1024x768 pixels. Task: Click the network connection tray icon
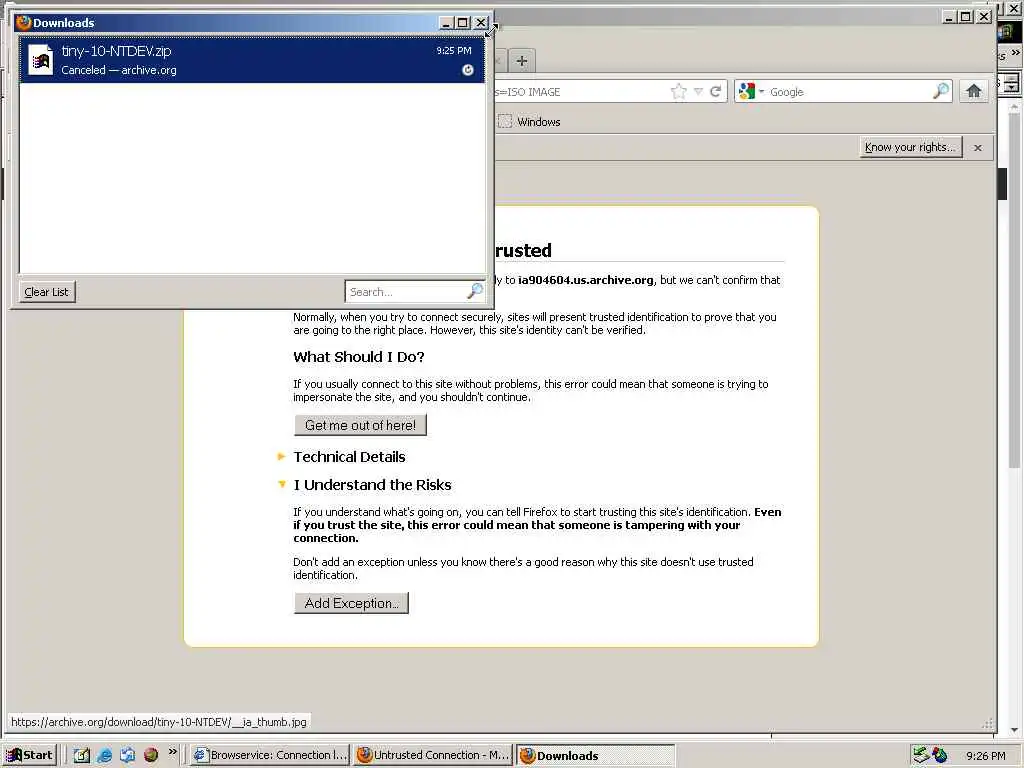(x=921, y=755)
